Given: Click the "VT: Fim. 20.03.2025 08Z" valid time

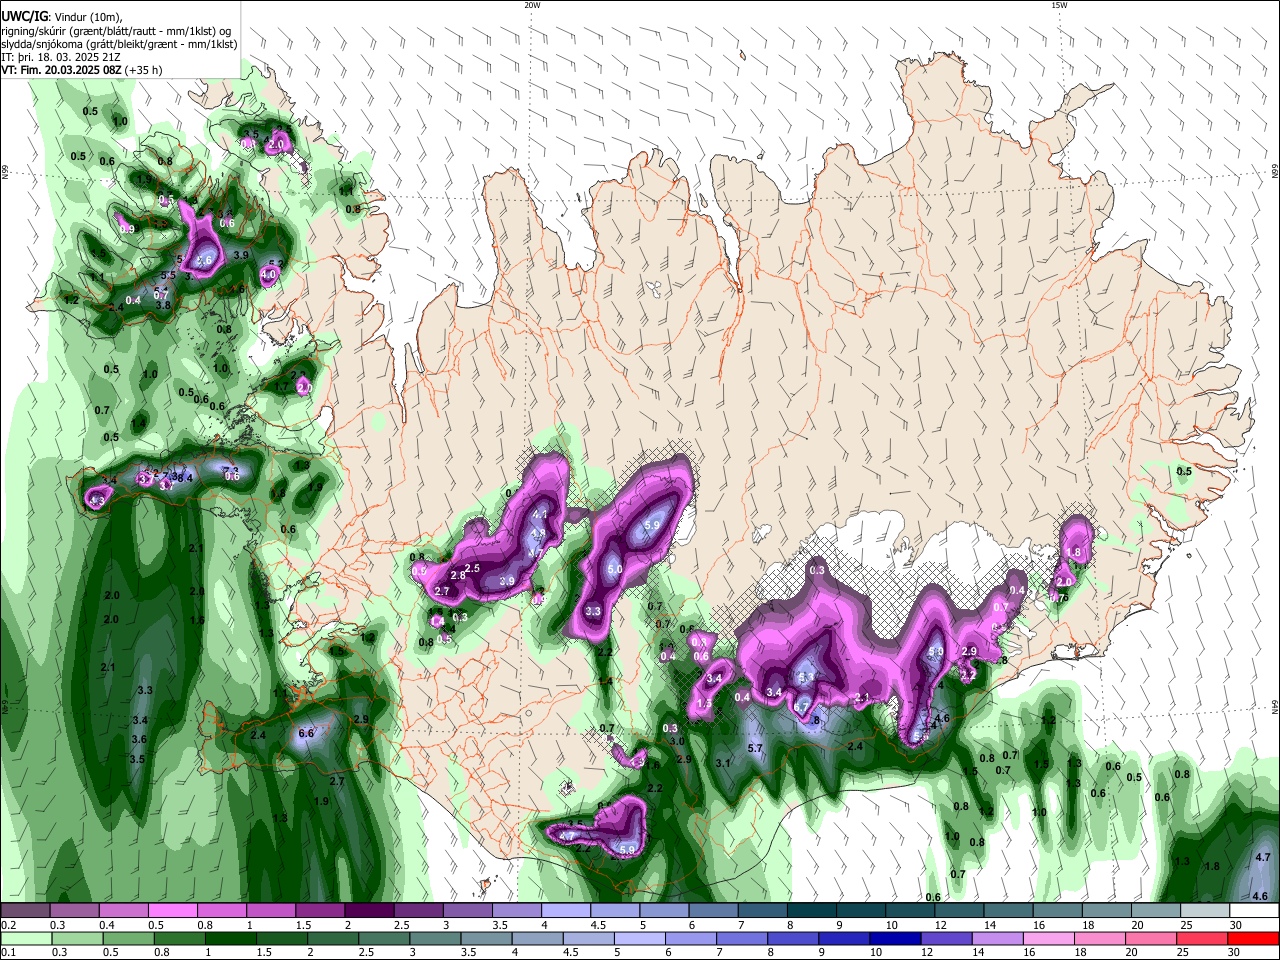Looking at the screenshot, I should point(61,71).
